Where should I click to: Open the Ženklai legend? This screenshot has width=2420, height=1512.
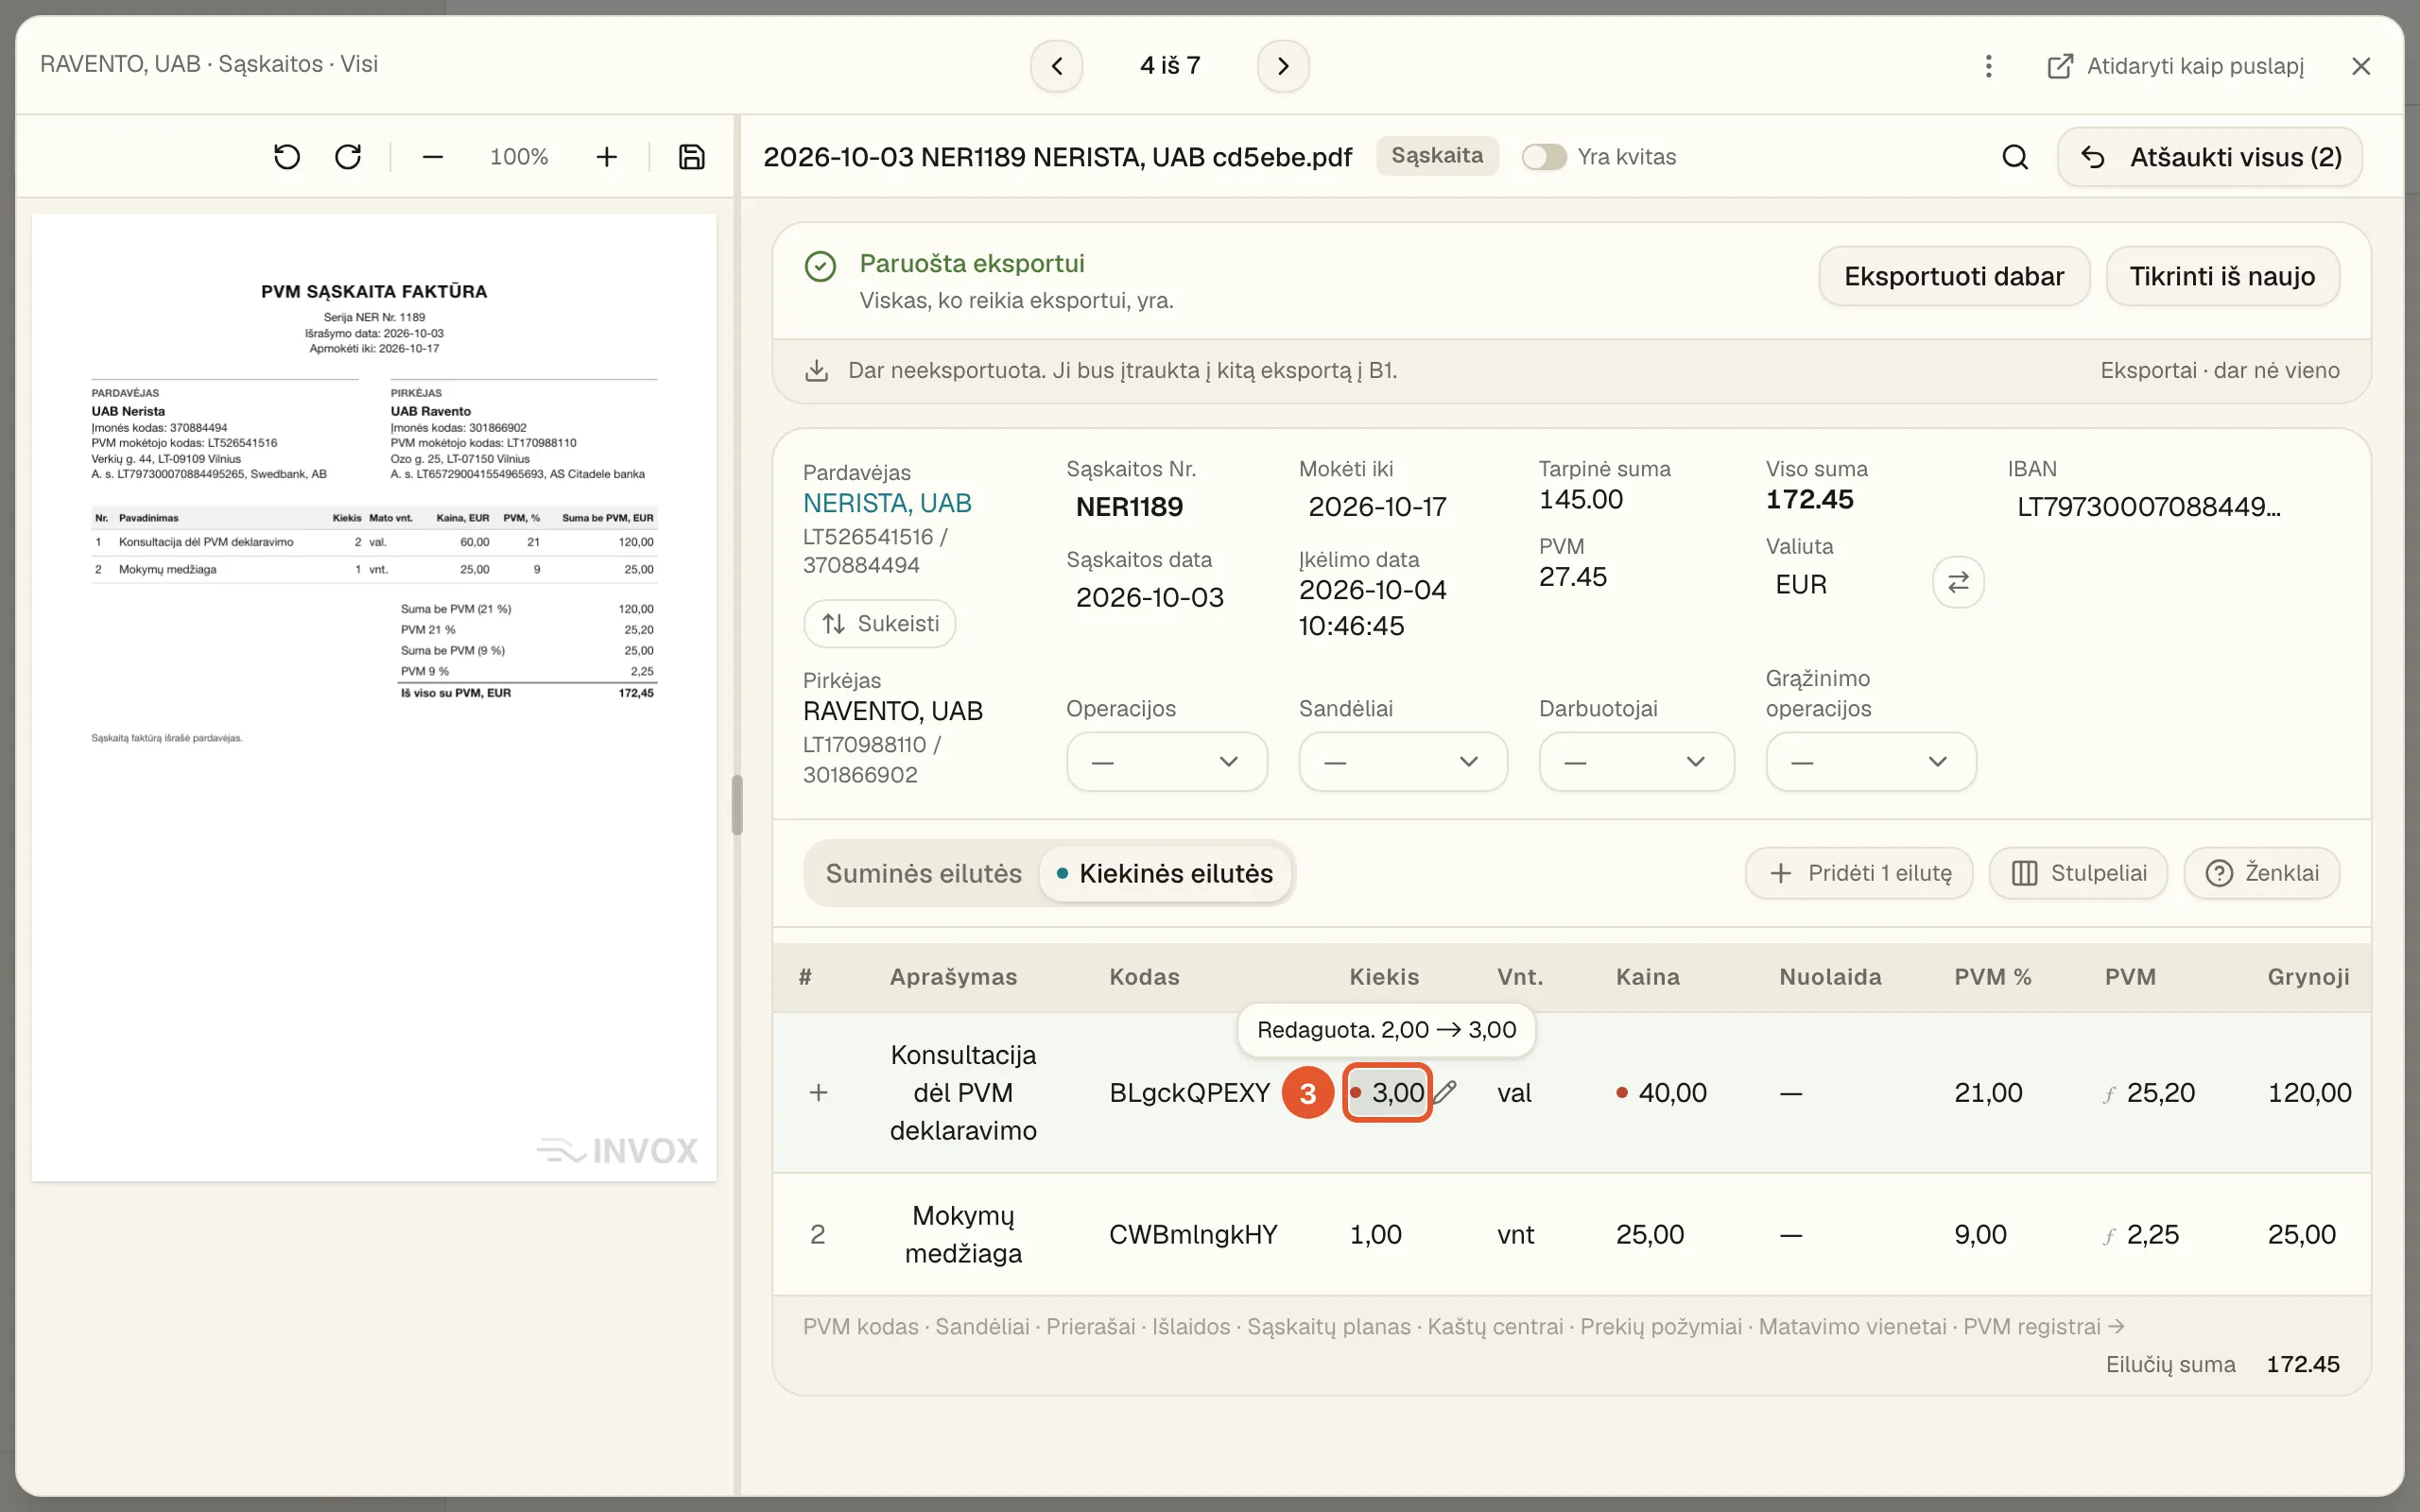coord(2261,873)
